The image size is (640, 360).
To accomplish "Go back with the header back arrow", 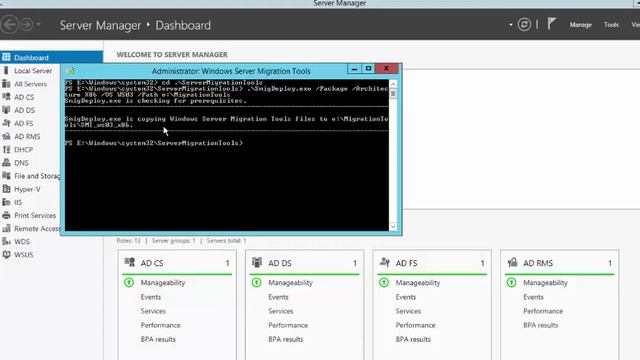I will (9, 25).
